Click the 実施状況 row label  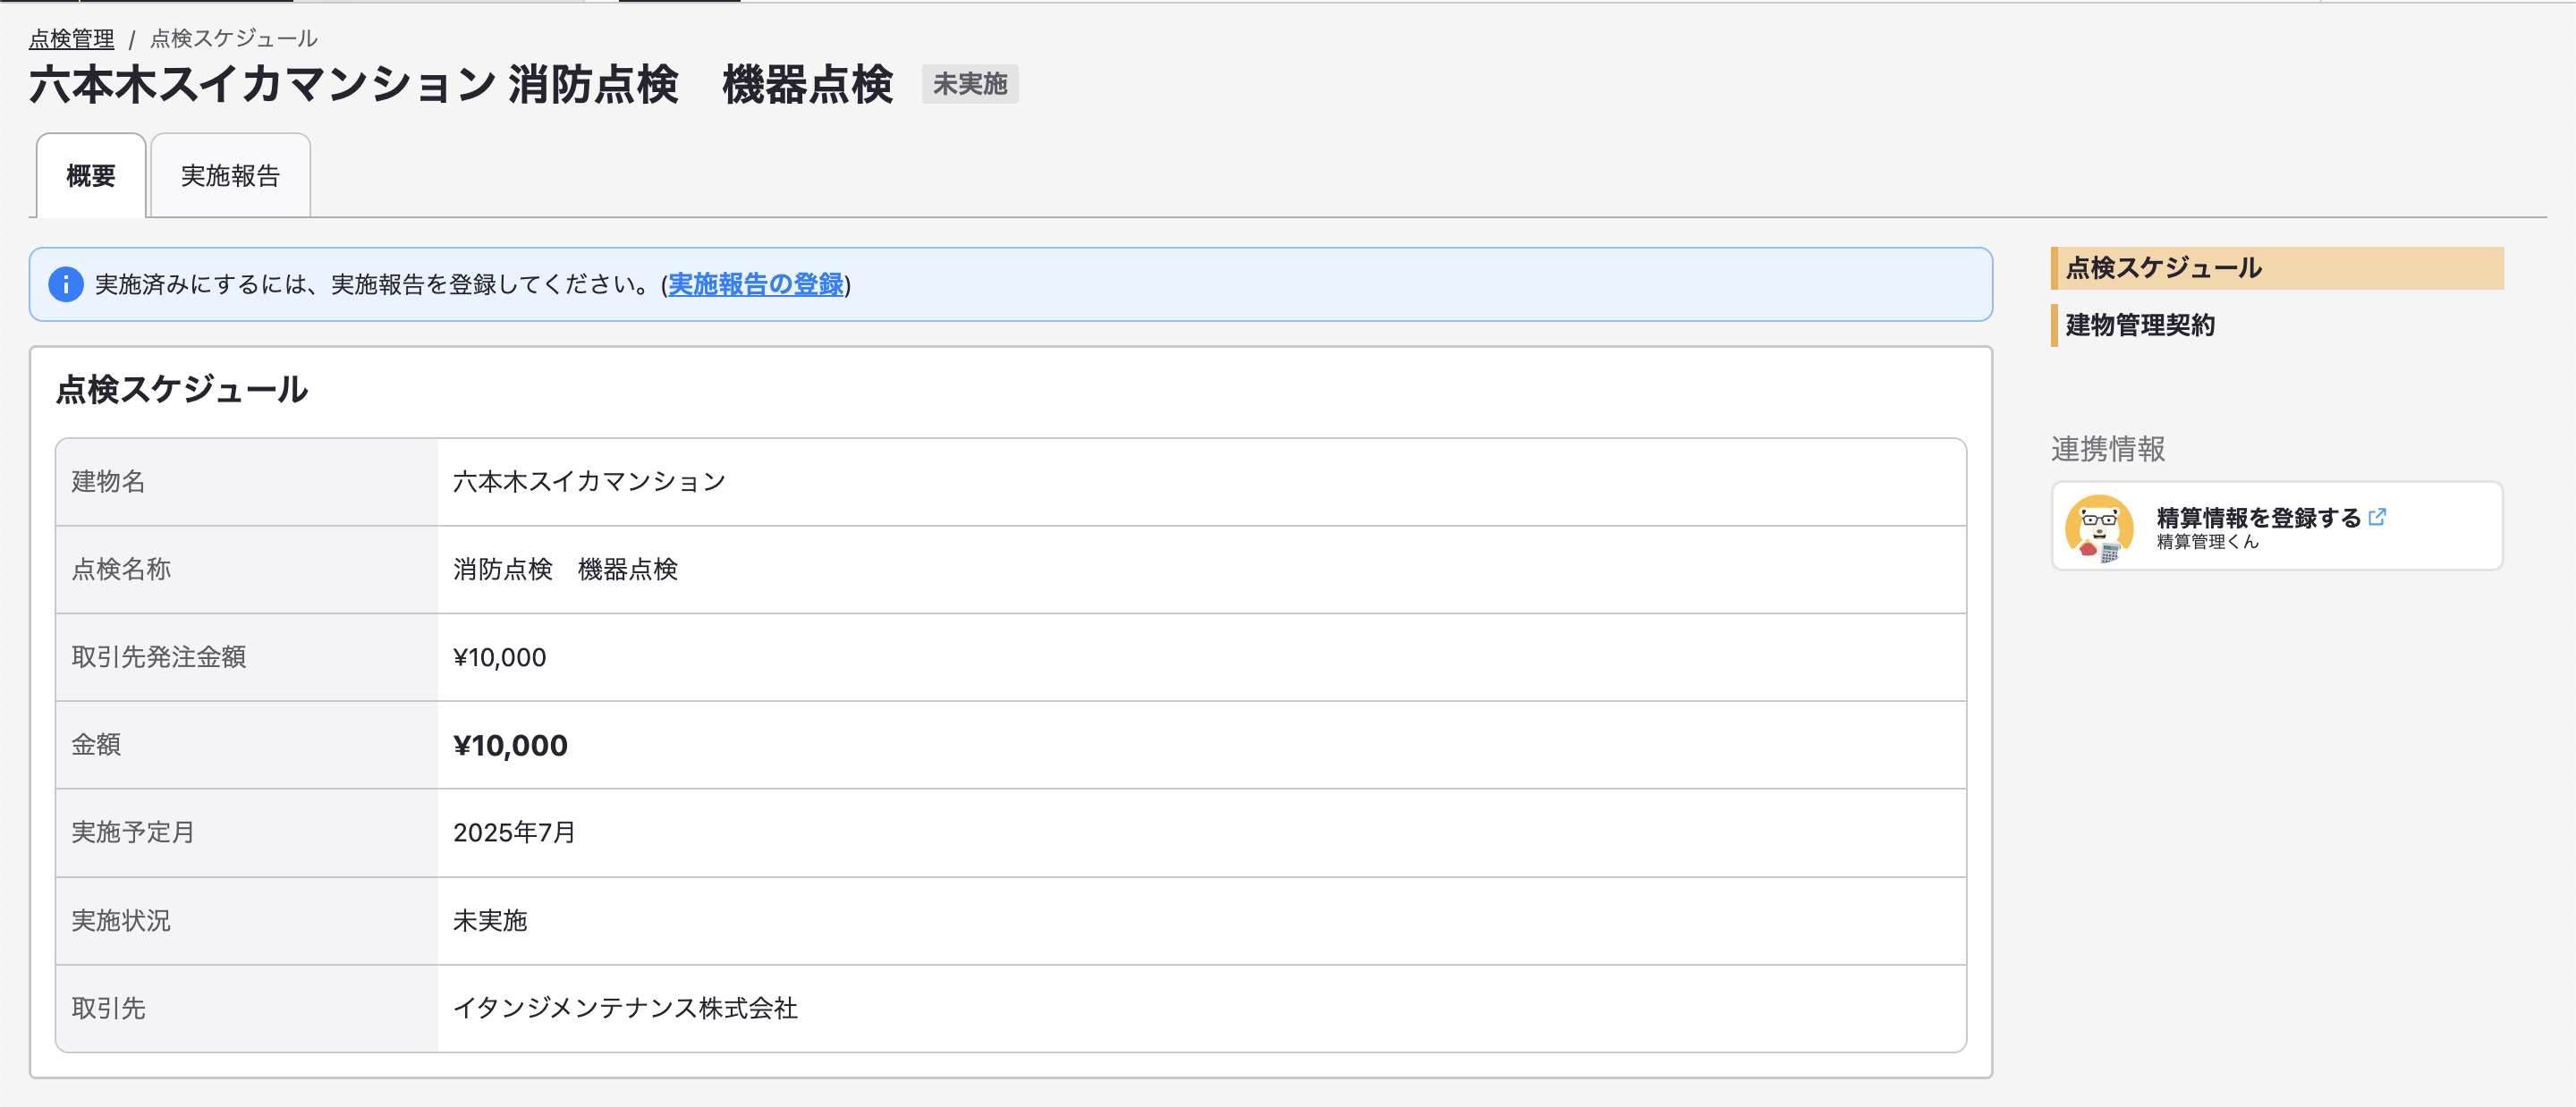click(121, 920)
